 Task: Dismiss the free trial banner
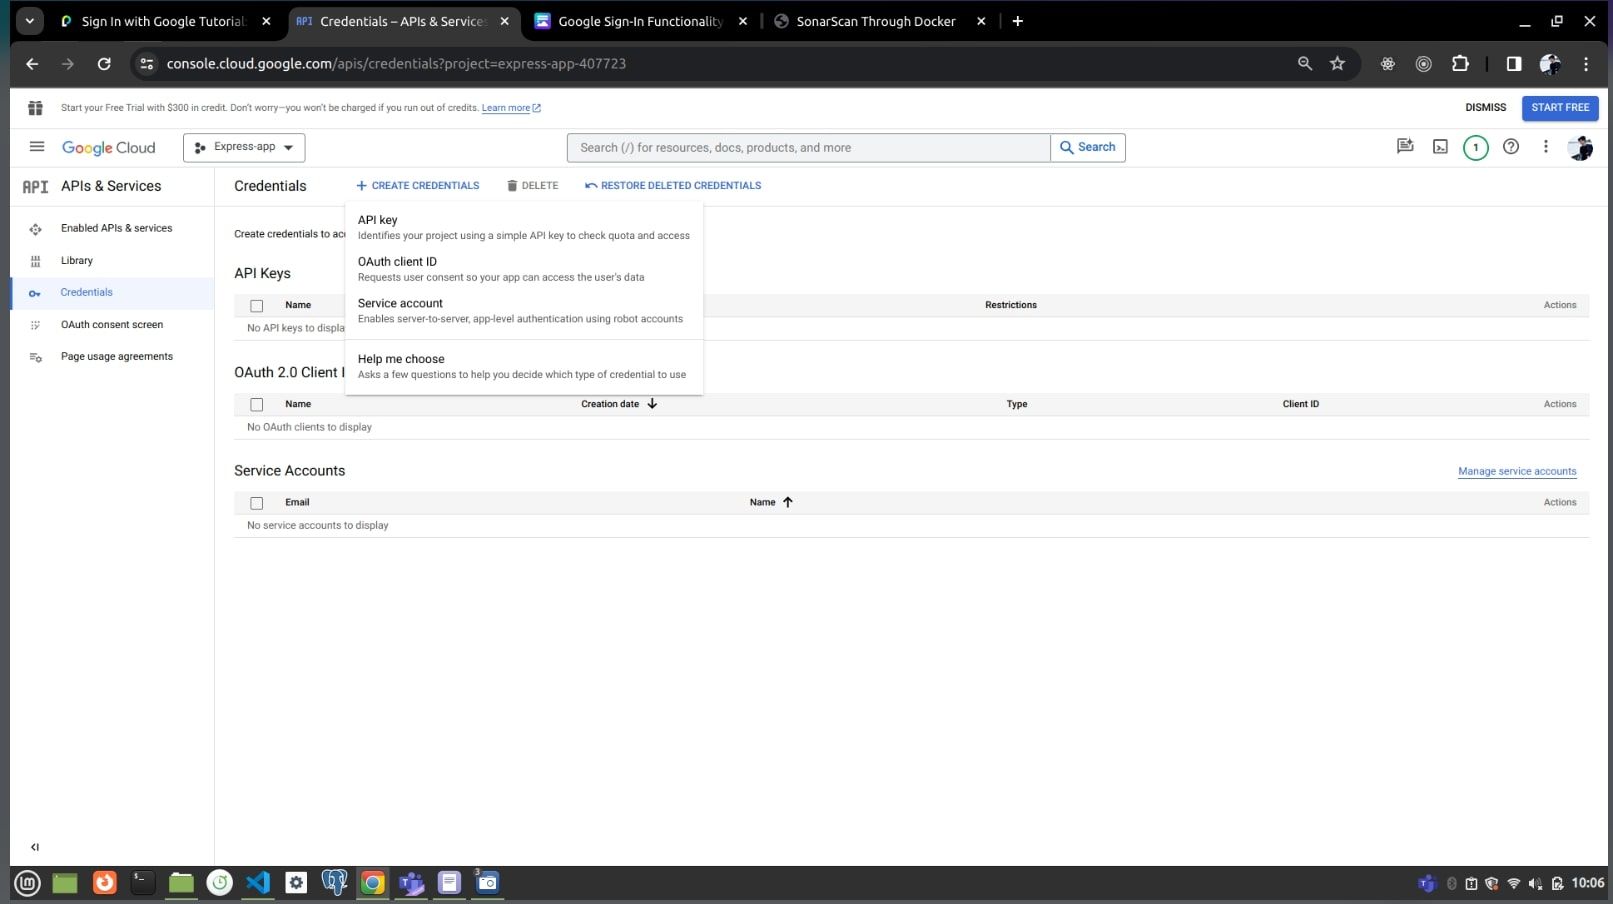pyautogui.click(x=1485, y=108)
